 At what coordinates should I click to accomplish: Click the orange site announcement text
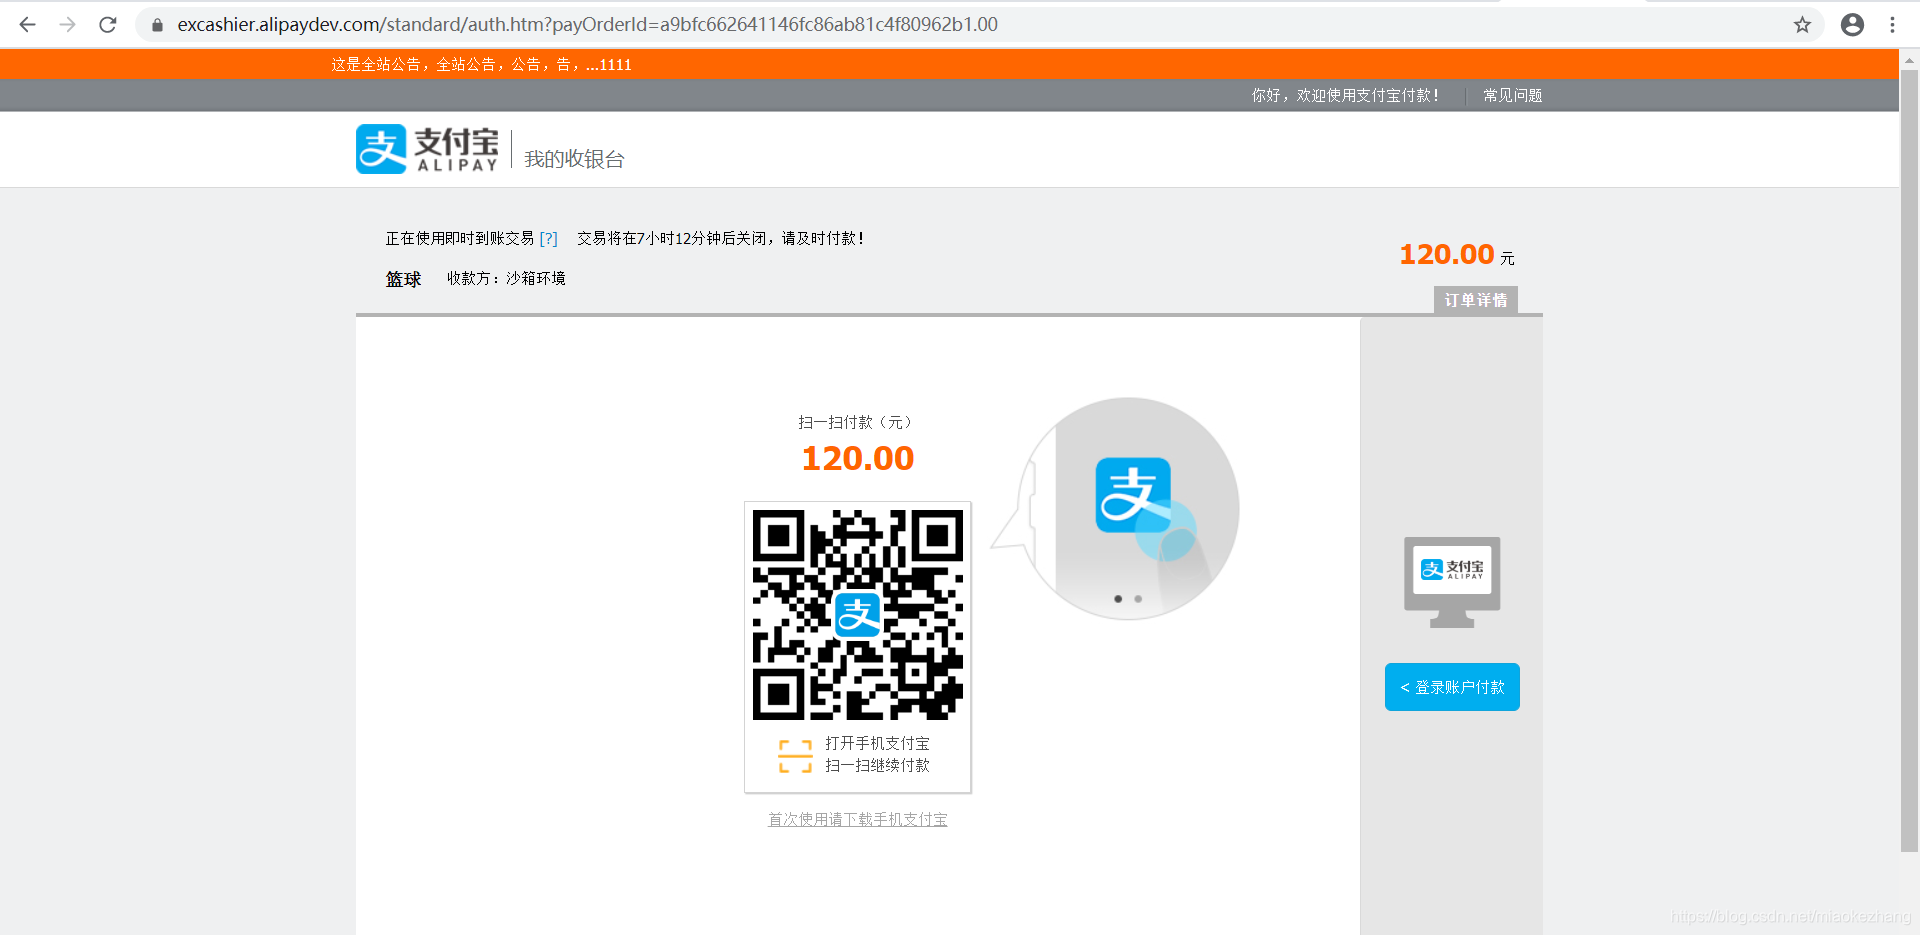point(481,65)
